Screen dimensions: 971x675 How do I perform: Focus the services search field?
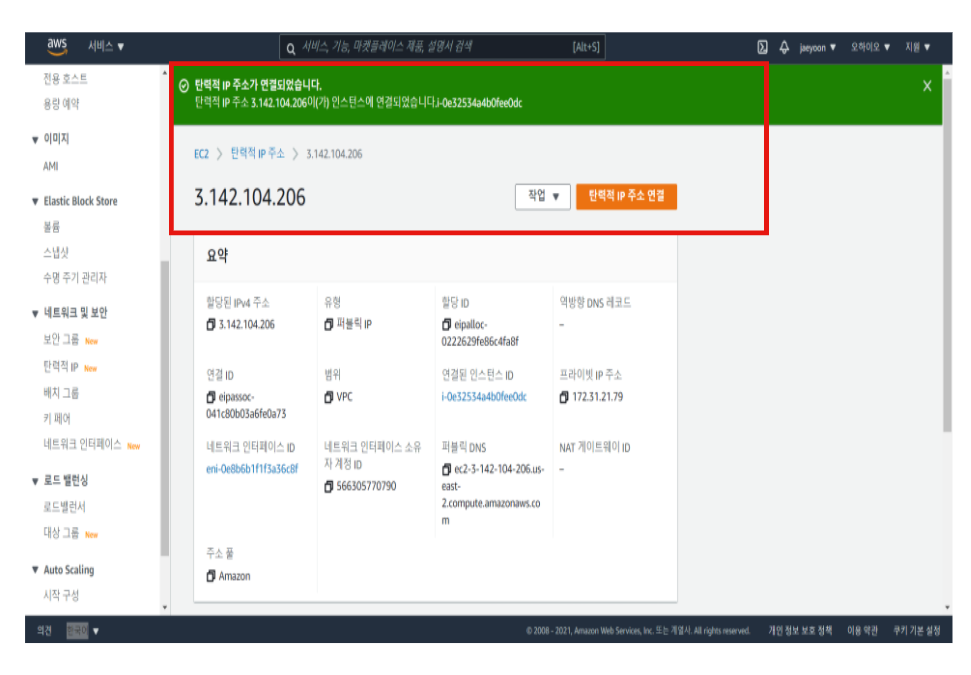coord(442,47)
